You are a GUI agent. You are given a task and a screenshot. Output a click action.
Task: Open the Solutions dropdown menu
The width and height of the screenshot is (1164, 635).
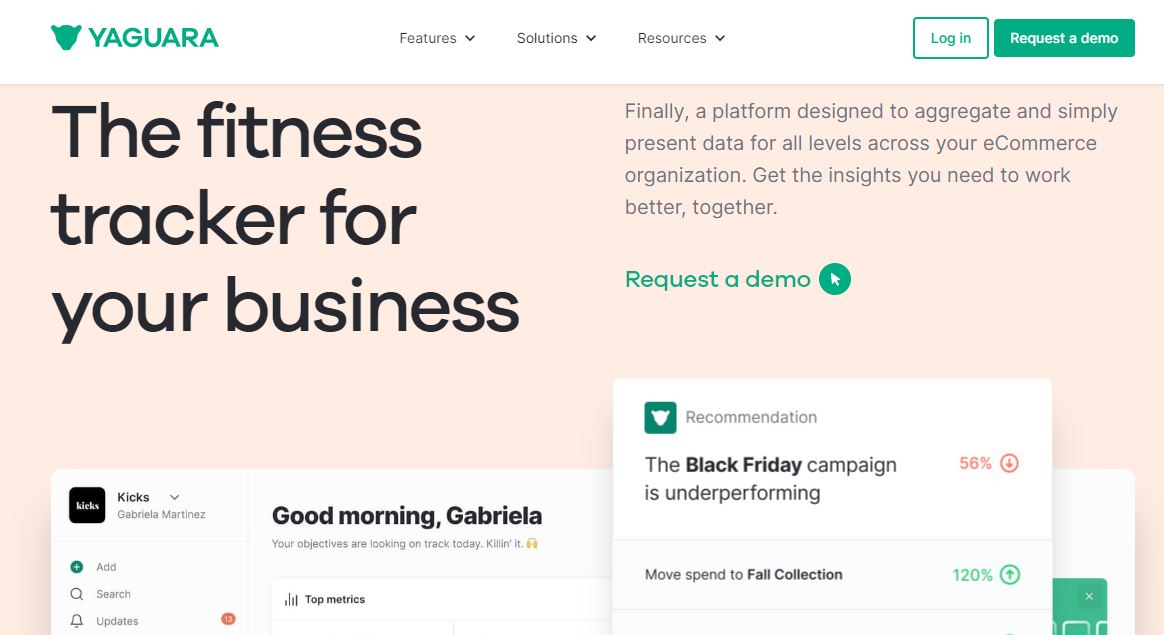(556, 38)
